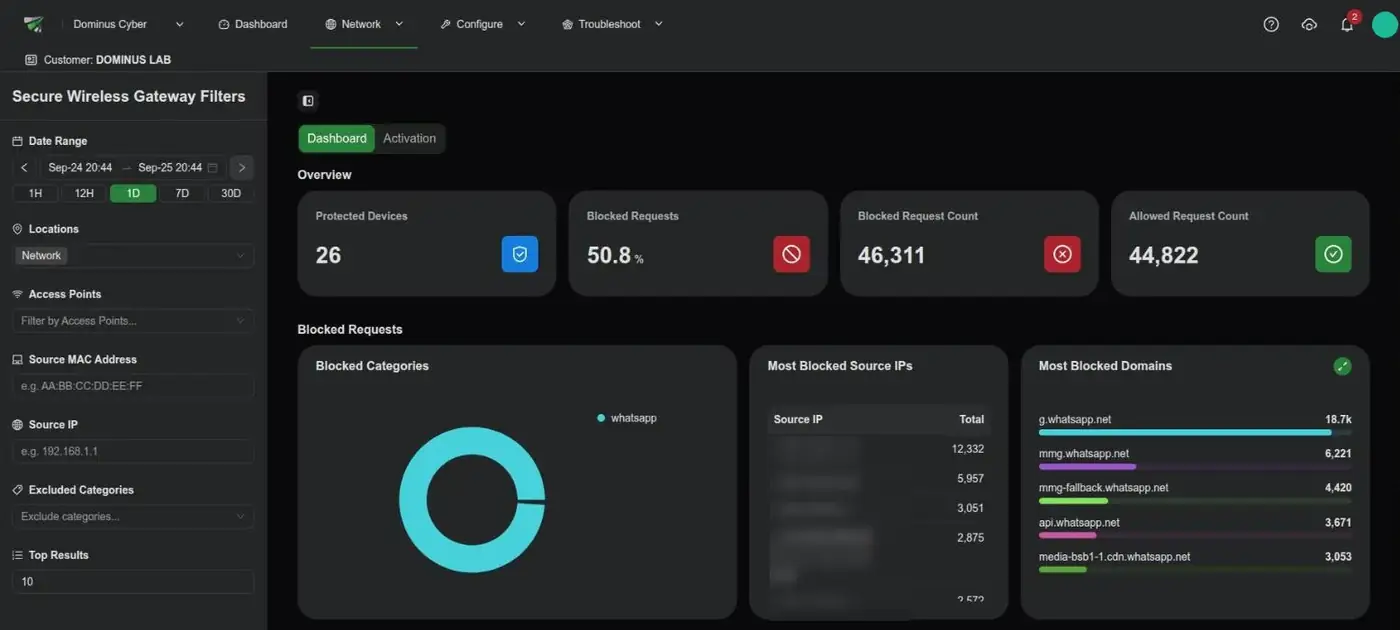Expand the Configure menu chevron
Viewport: 1400px width, 630px height.
pos(521,24)
